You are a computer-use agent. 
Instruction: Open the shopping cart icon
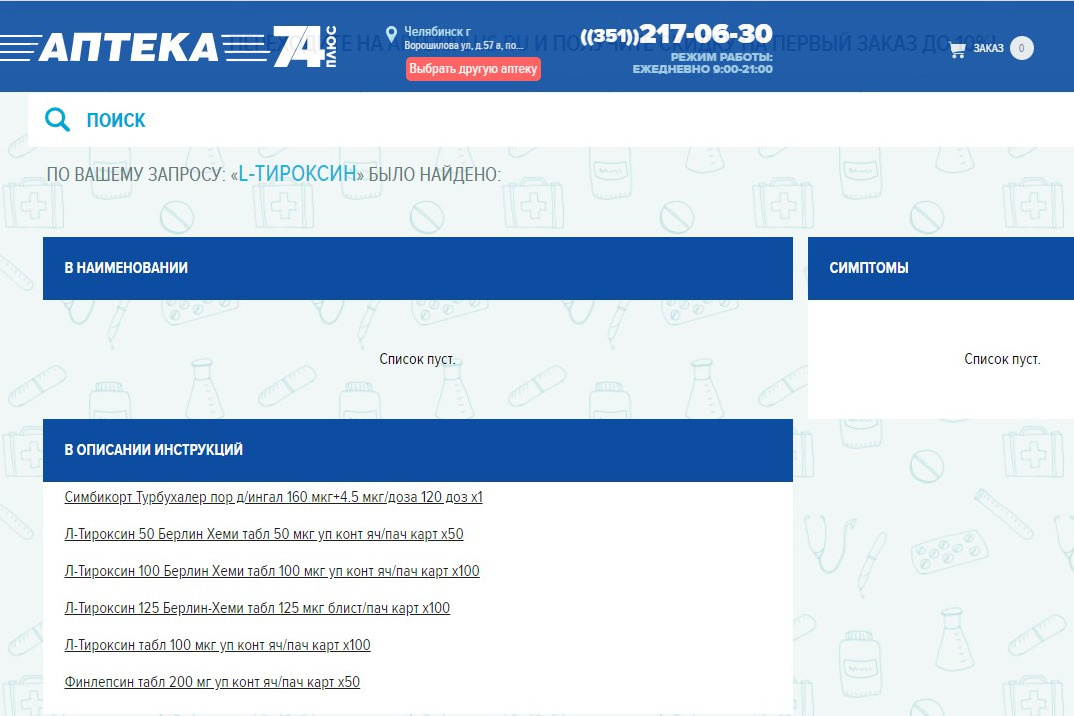(x=957, y=49)
